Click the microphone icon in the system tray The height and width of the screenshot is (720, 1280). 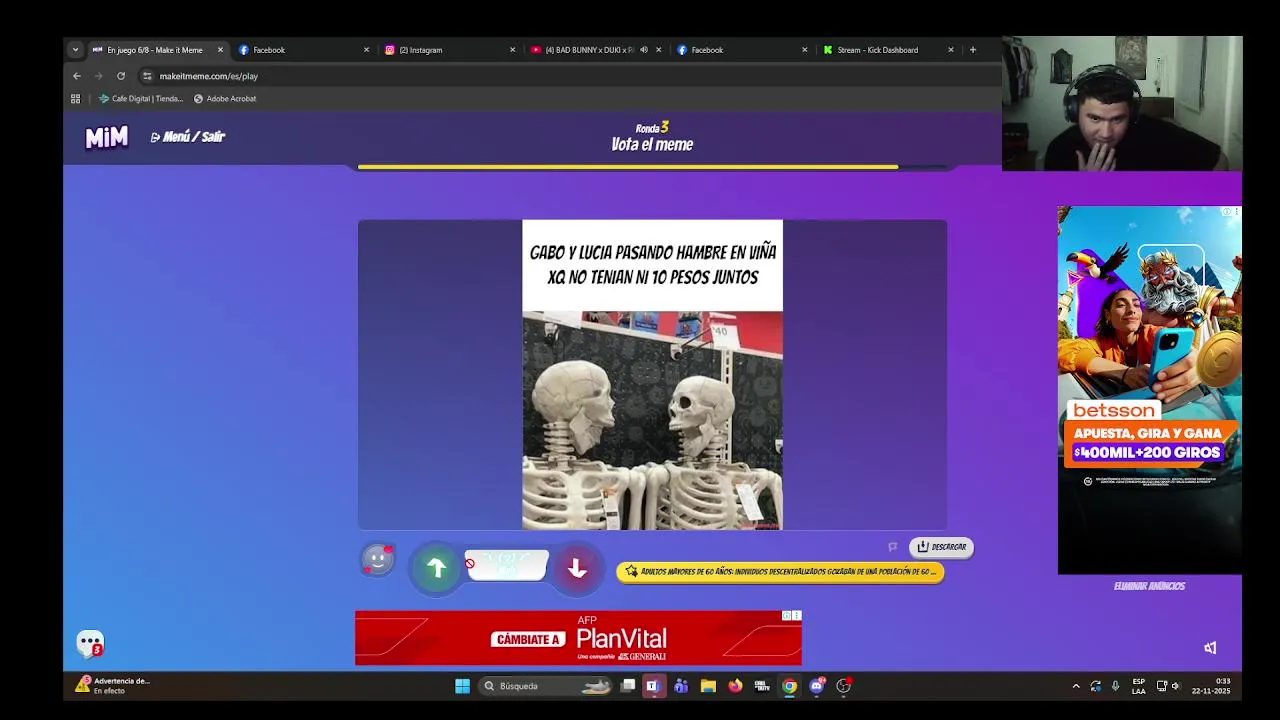pyautogui.click(x=1116, y=686)
